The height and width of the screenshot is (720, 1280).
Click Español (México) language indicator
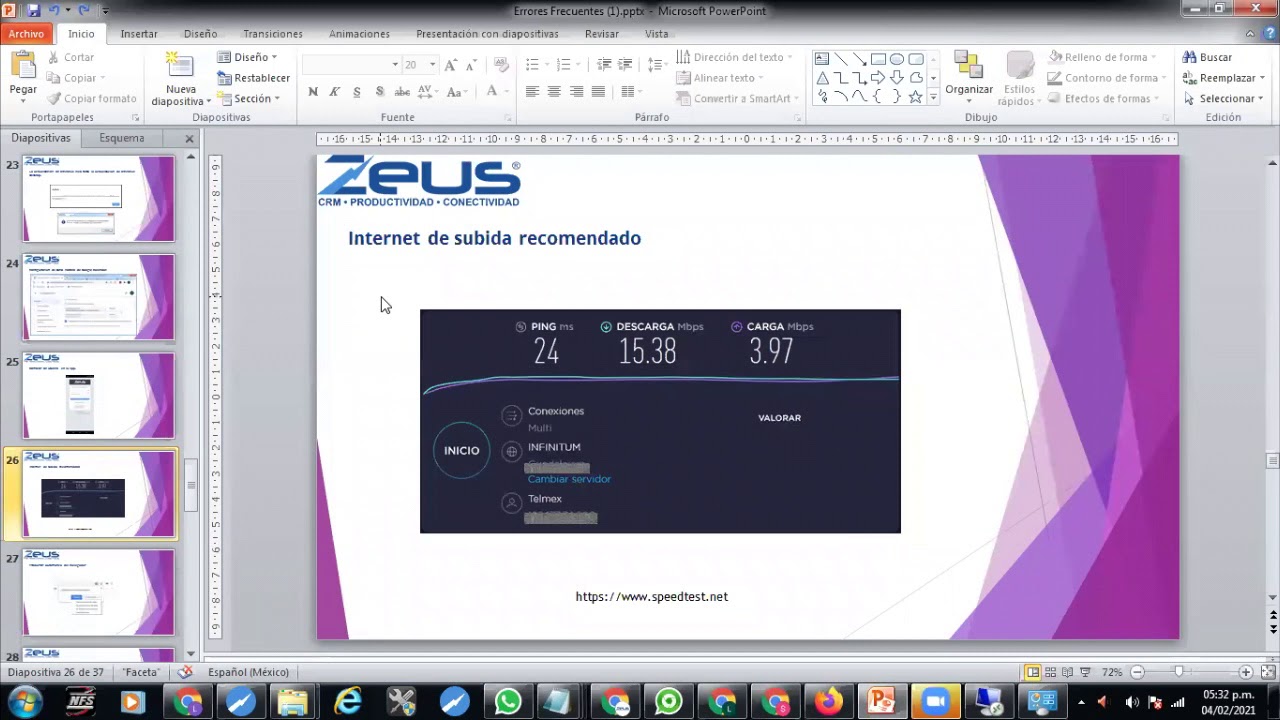coord(248,672)
